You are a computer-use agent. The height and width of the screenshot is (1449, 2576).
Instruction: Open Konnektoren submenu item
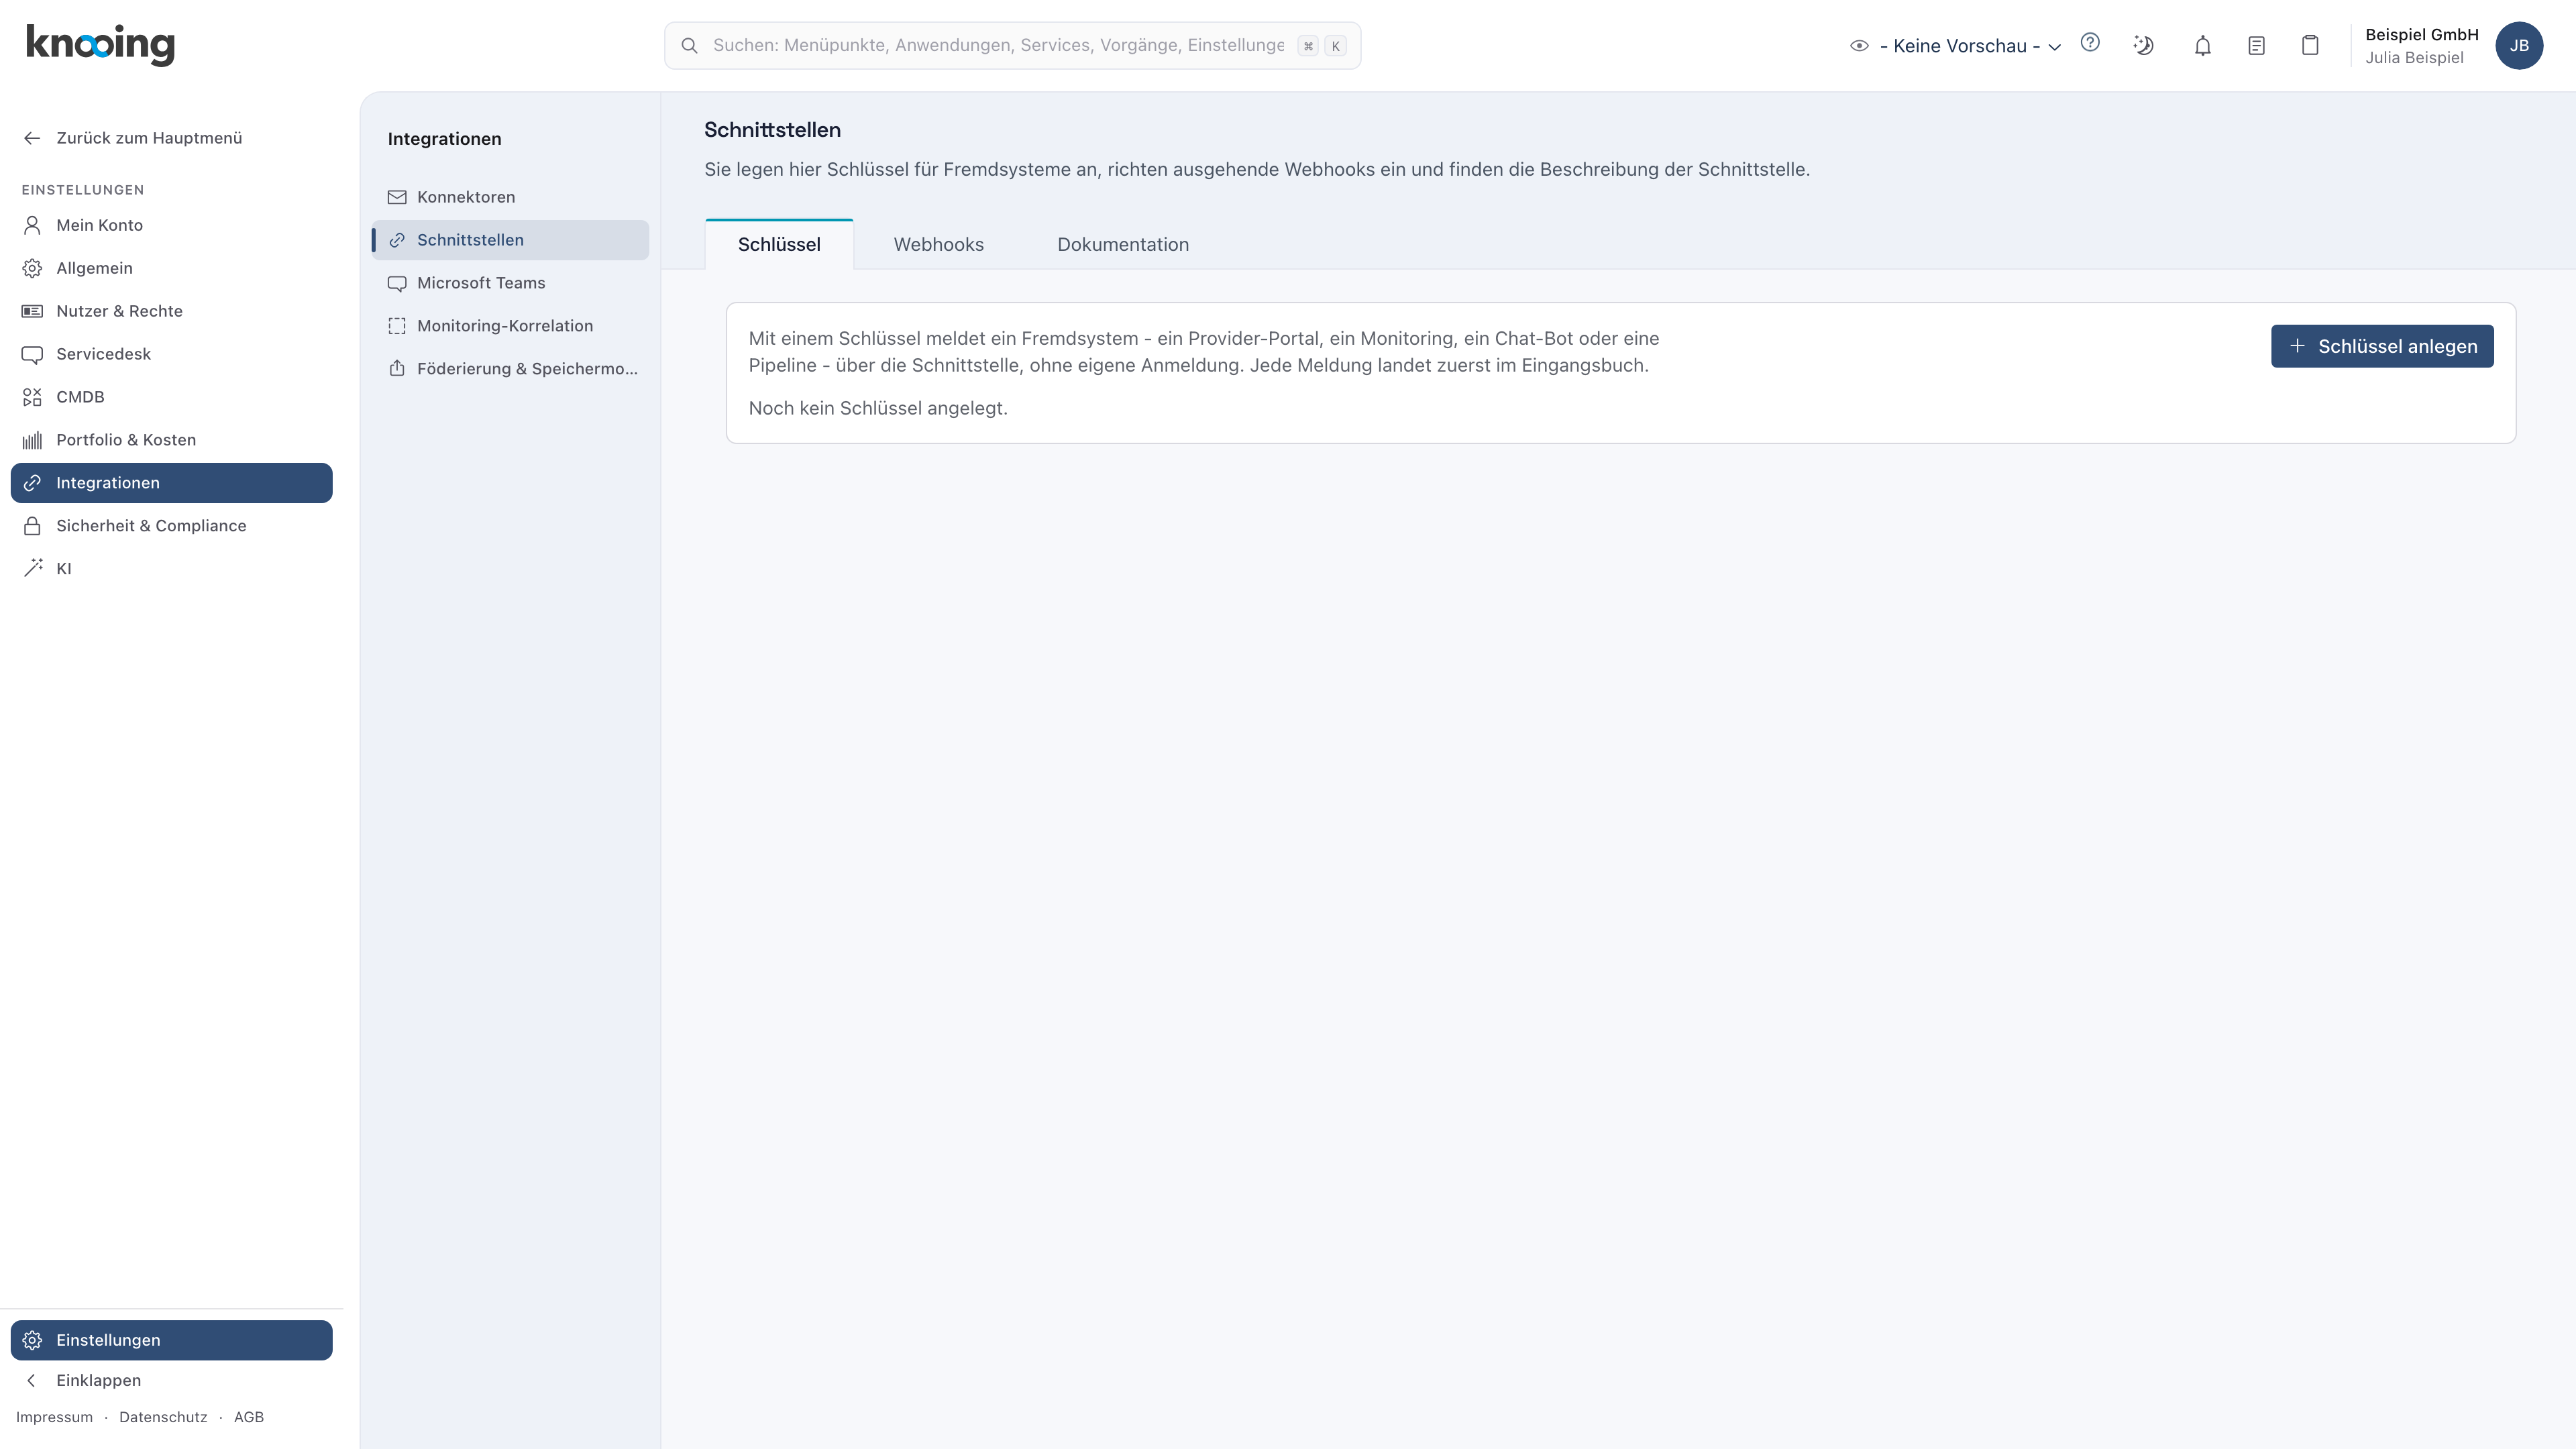pos(510,197)
